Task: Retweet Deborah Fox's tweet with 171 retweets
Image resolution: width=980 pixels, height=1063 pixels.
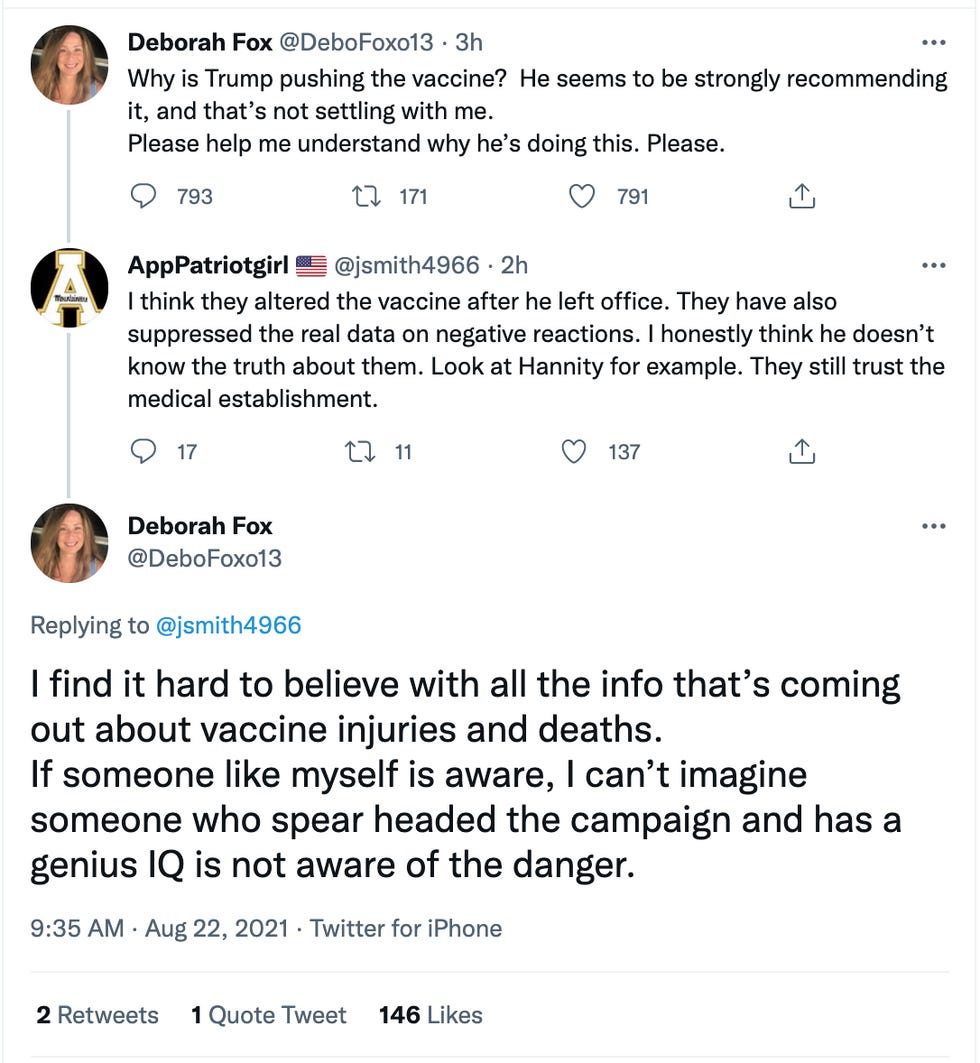Action: tap(366, 196)
